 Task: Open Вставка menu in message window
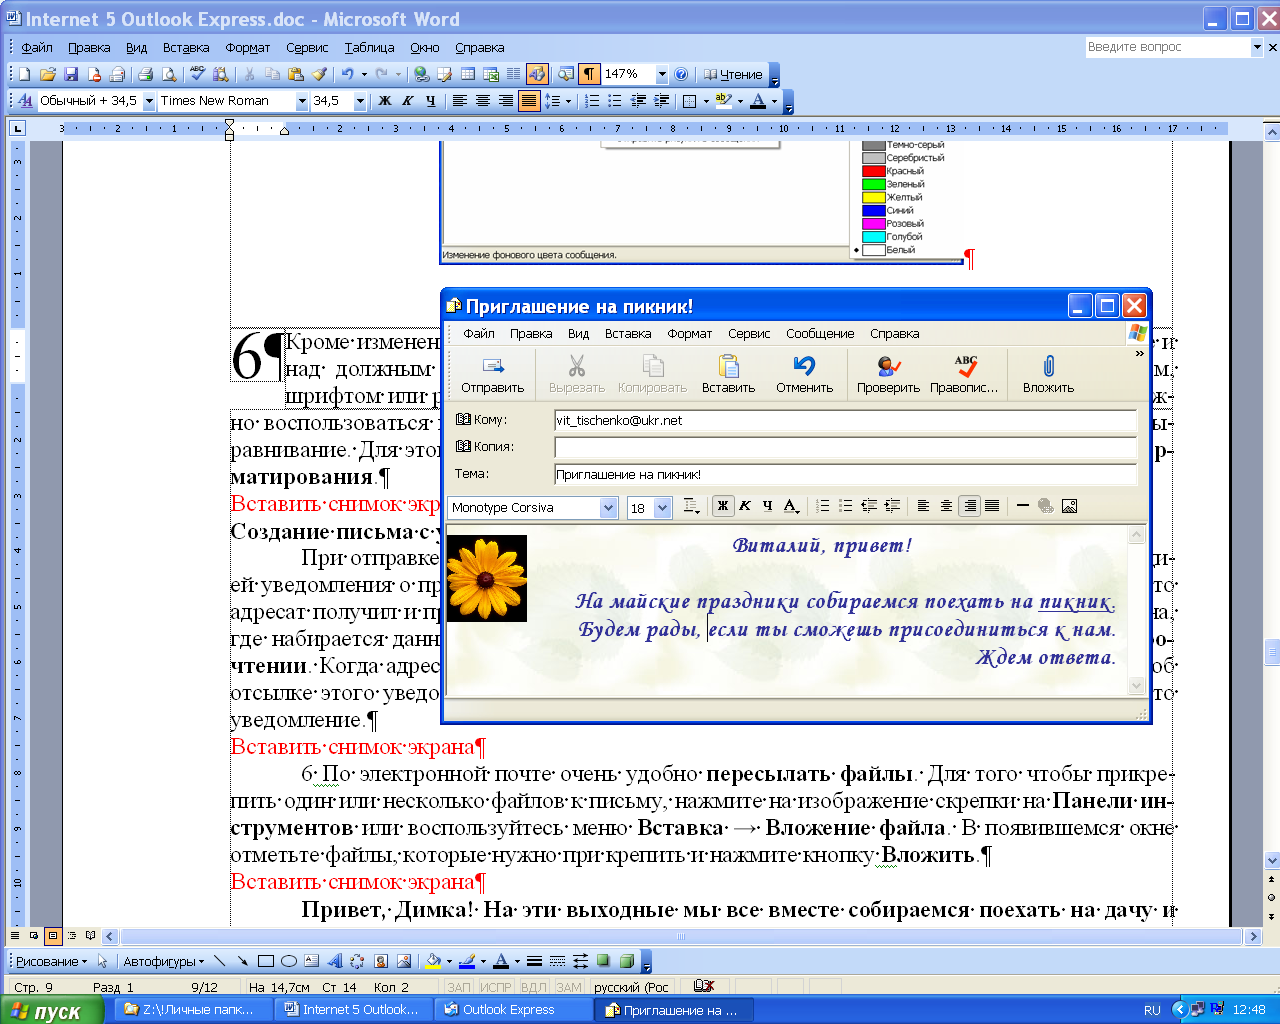coord(628,334)
